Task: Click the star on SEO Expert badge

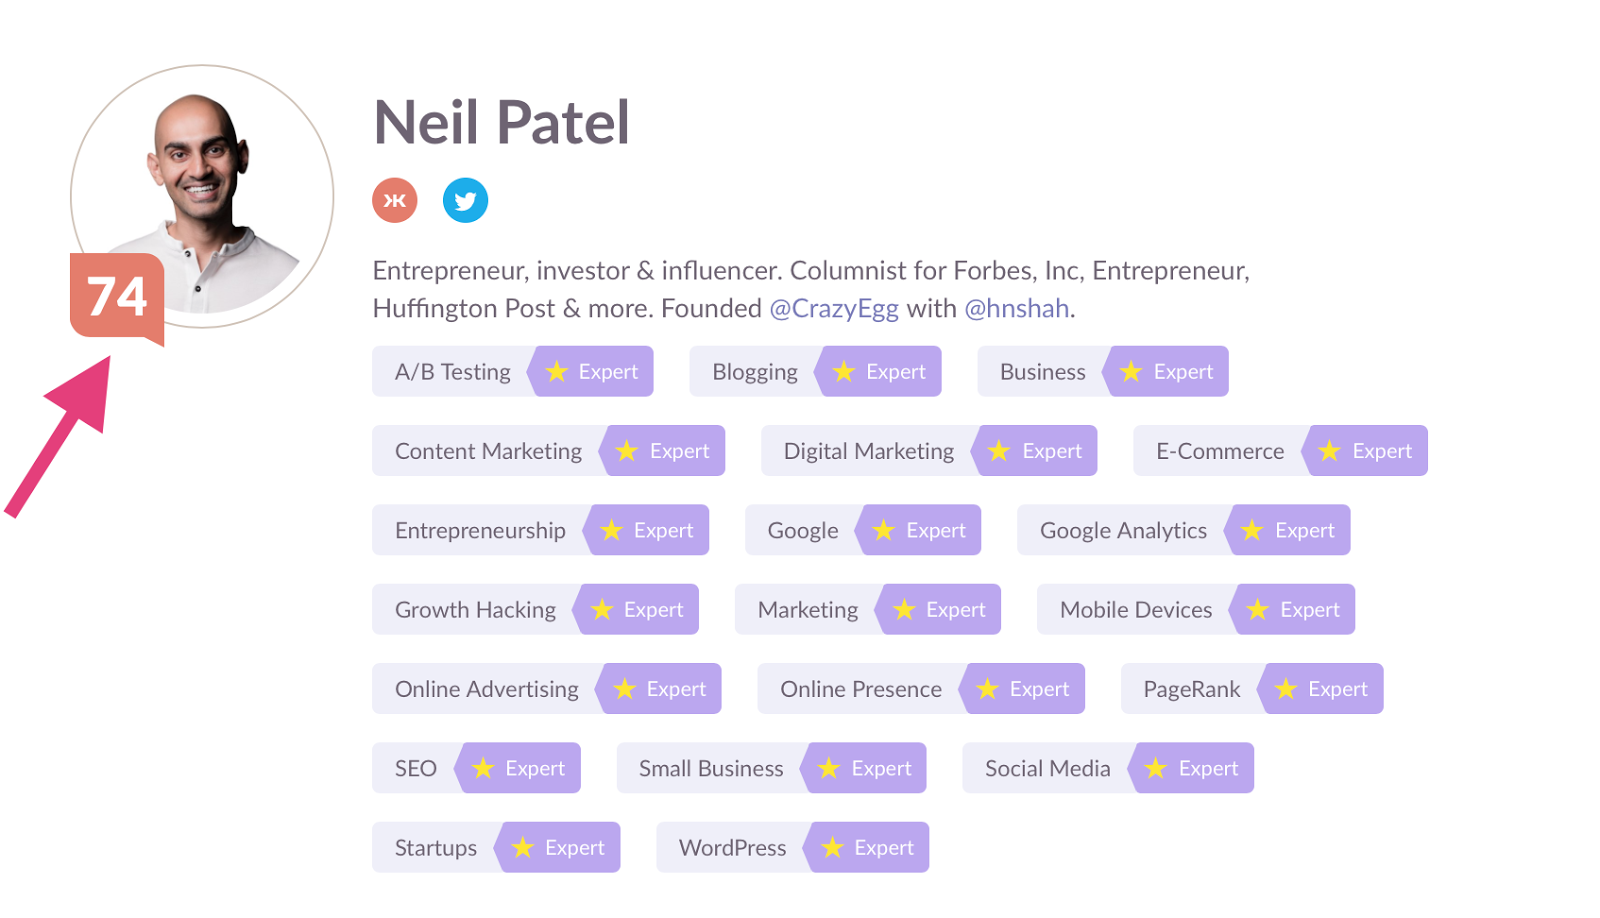Action: 483,768
